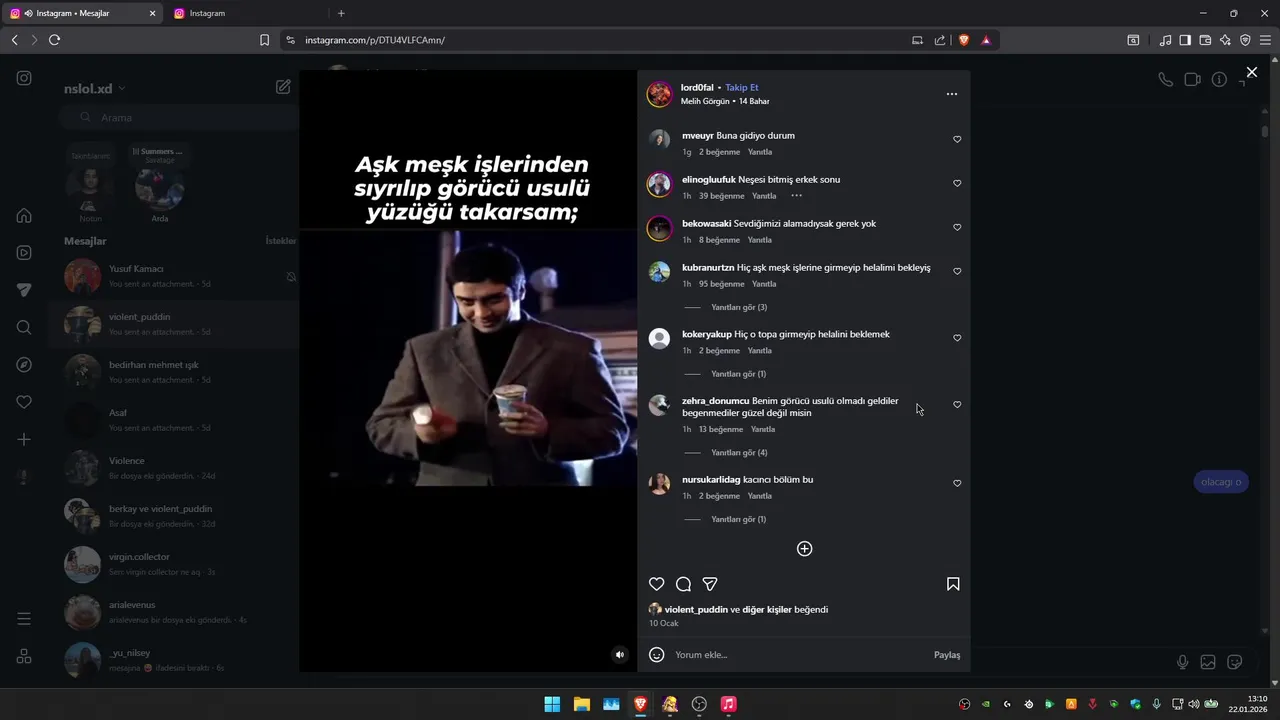Go to Instagram Home in the sidebar
1280x720 pixels.
tap(24, 215)
